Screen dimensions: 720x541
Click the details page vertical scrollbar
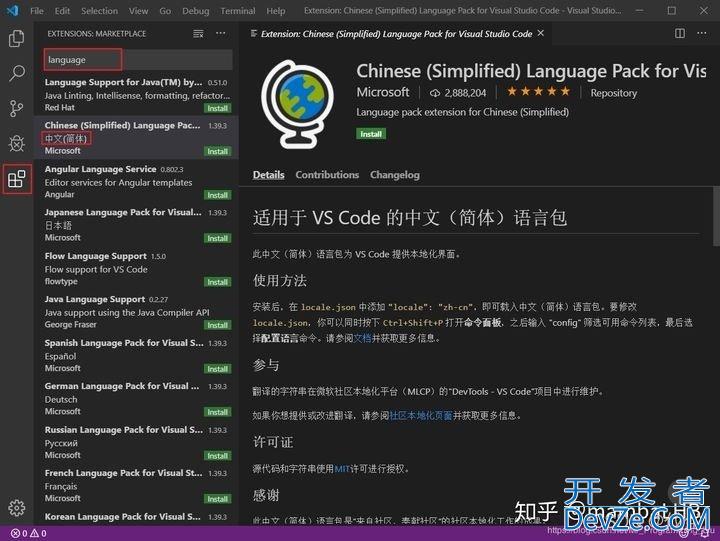(716, 216)
